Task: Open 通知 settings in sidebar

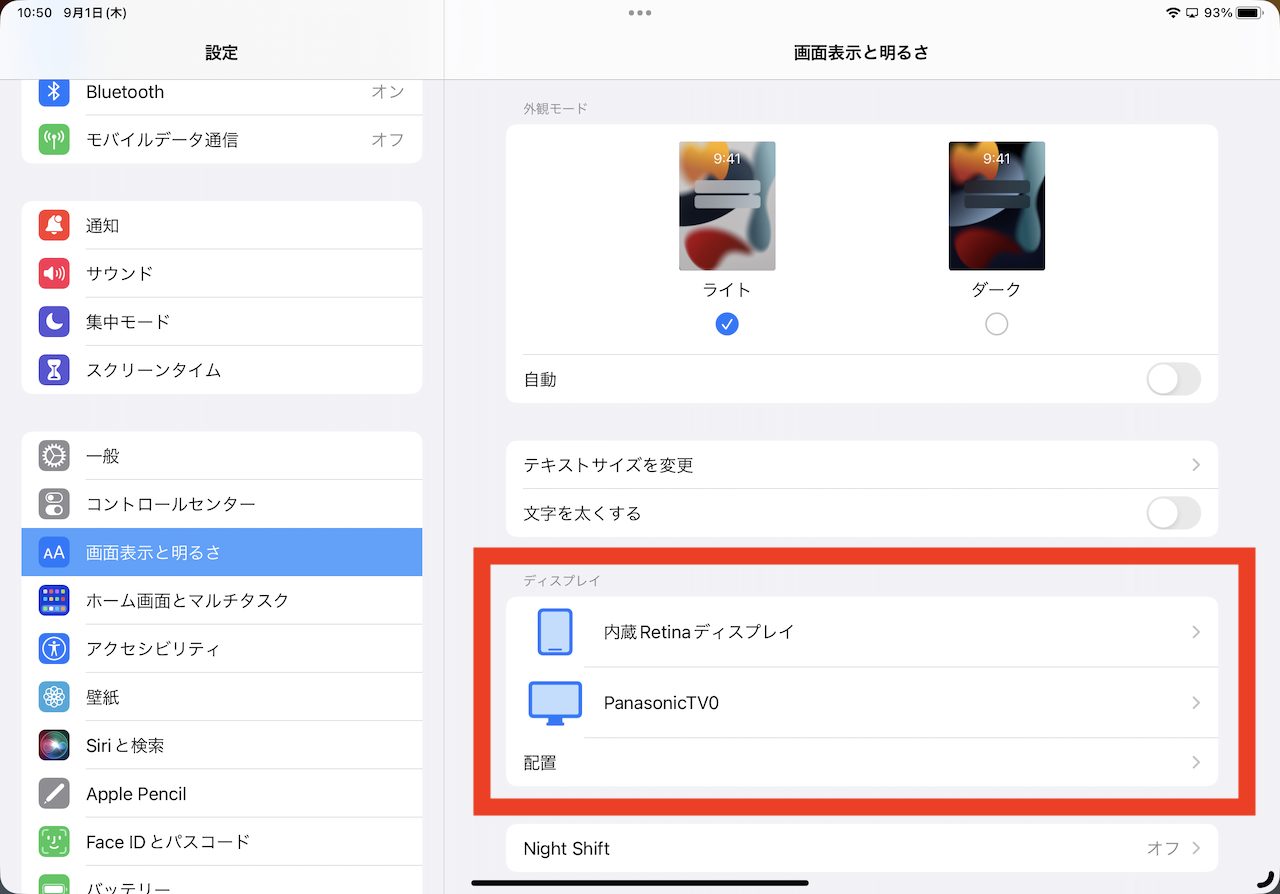Action: pyautogui.click(x=222, y=226)
